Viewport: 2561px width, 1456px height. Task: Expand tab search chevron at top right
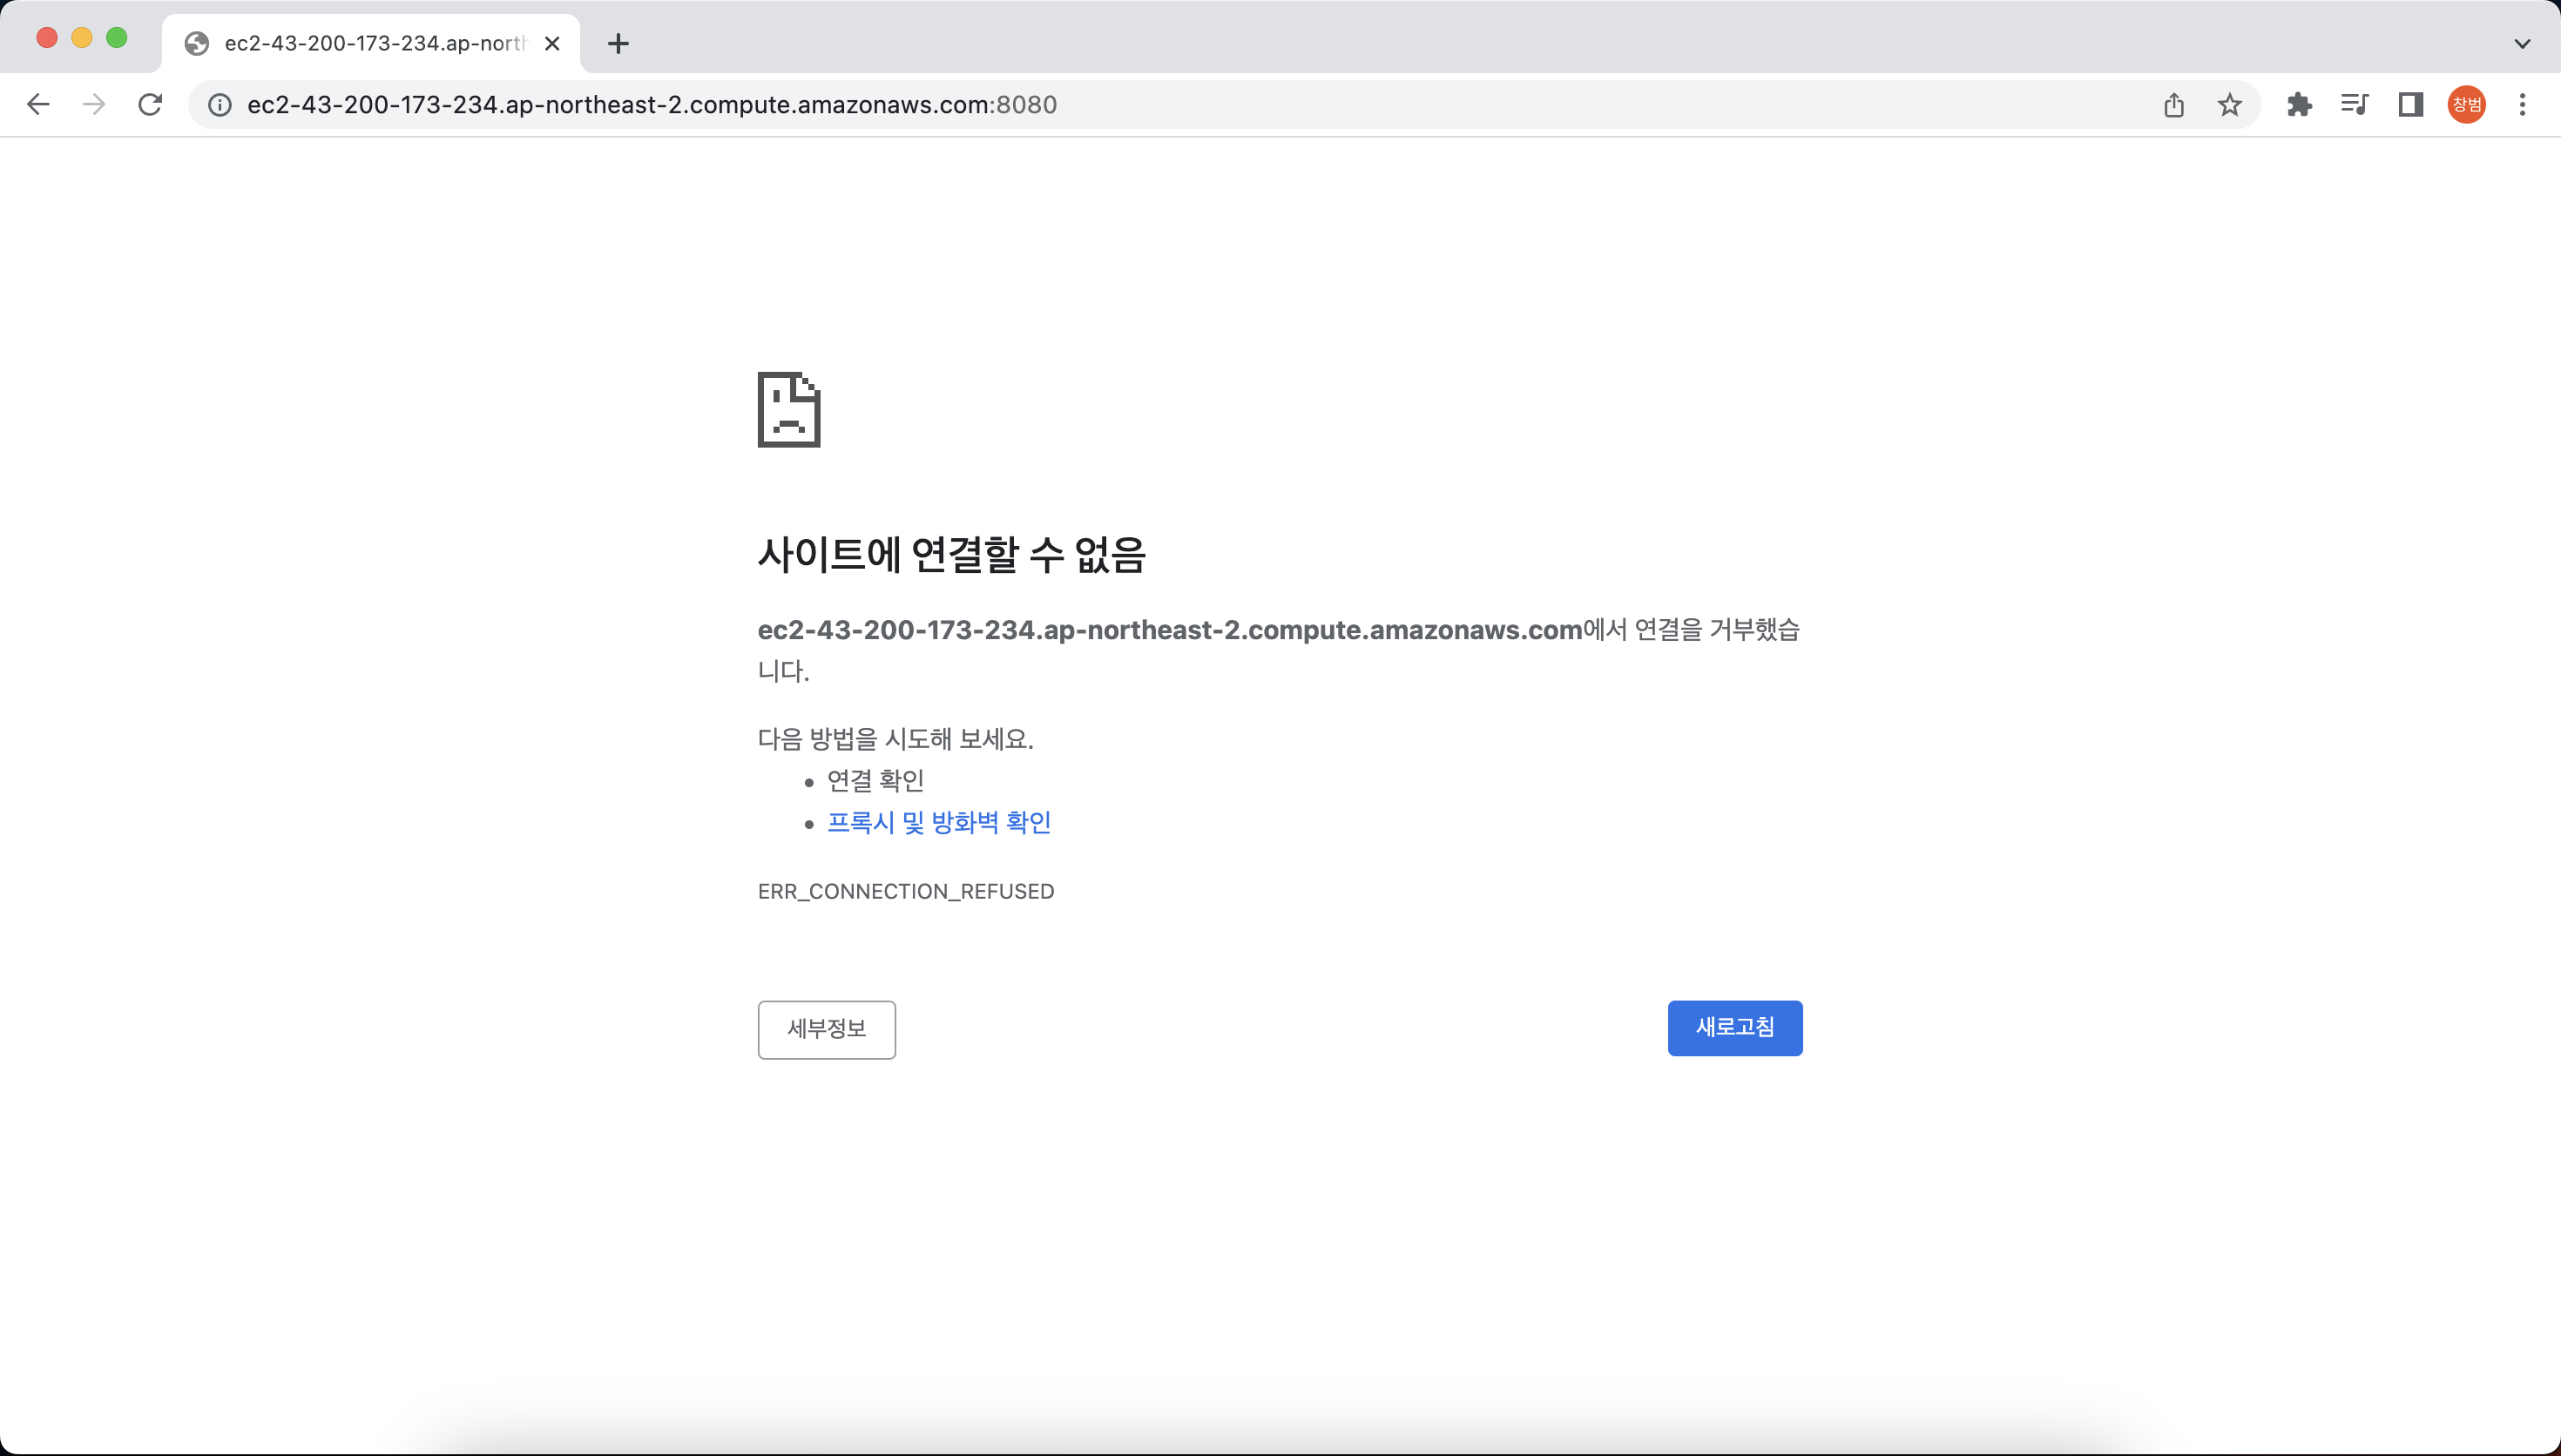tap(2522, 44)
